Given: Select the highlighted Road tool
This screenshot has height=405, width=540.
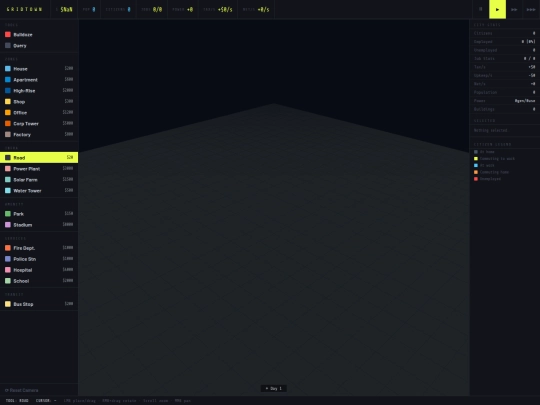Looking at the screenshot, I should click(39, 157).
